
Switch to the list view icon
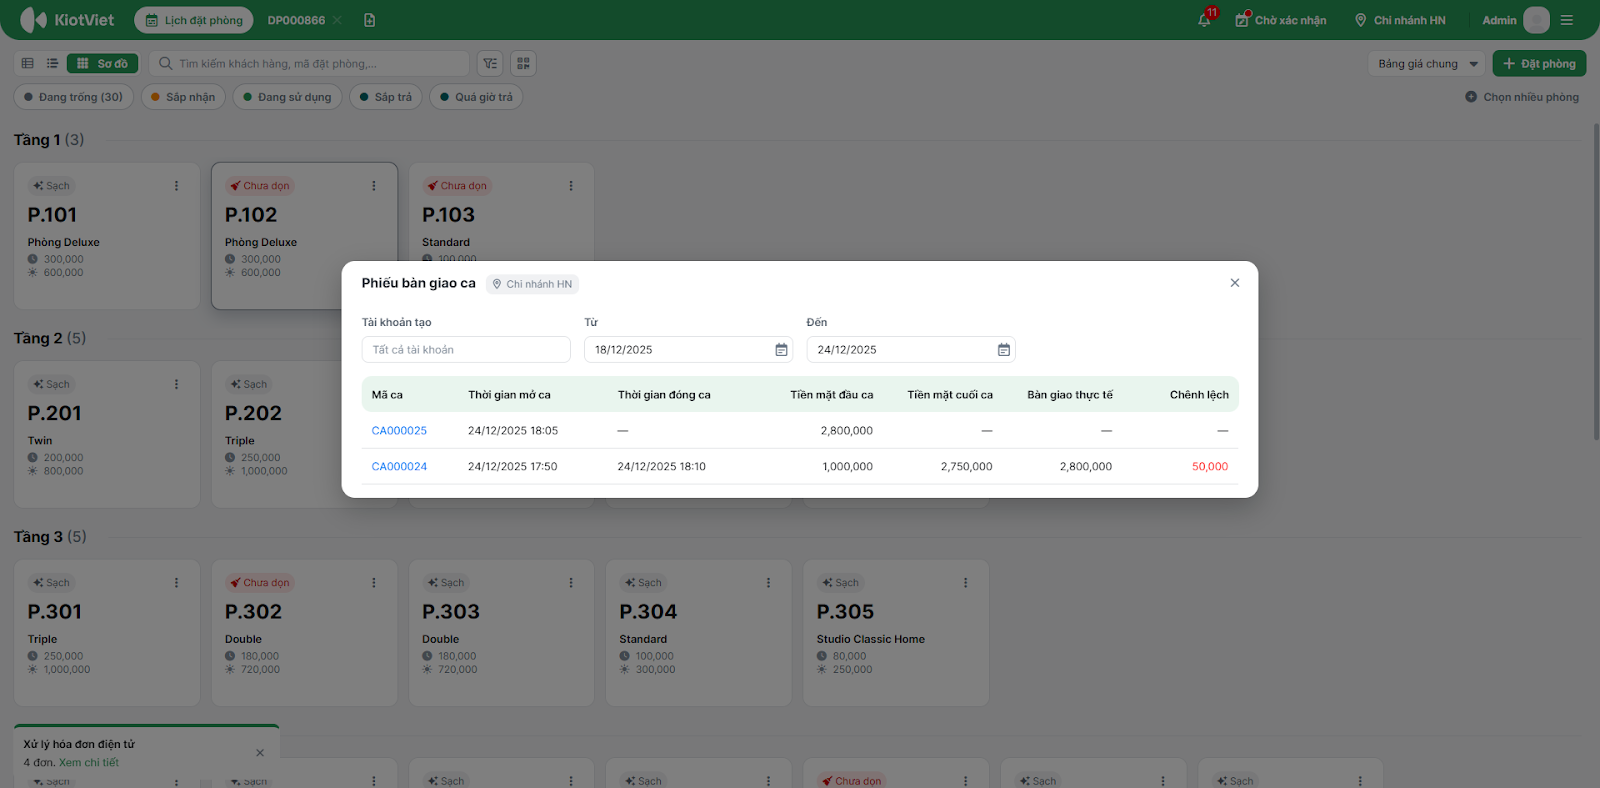52,63
